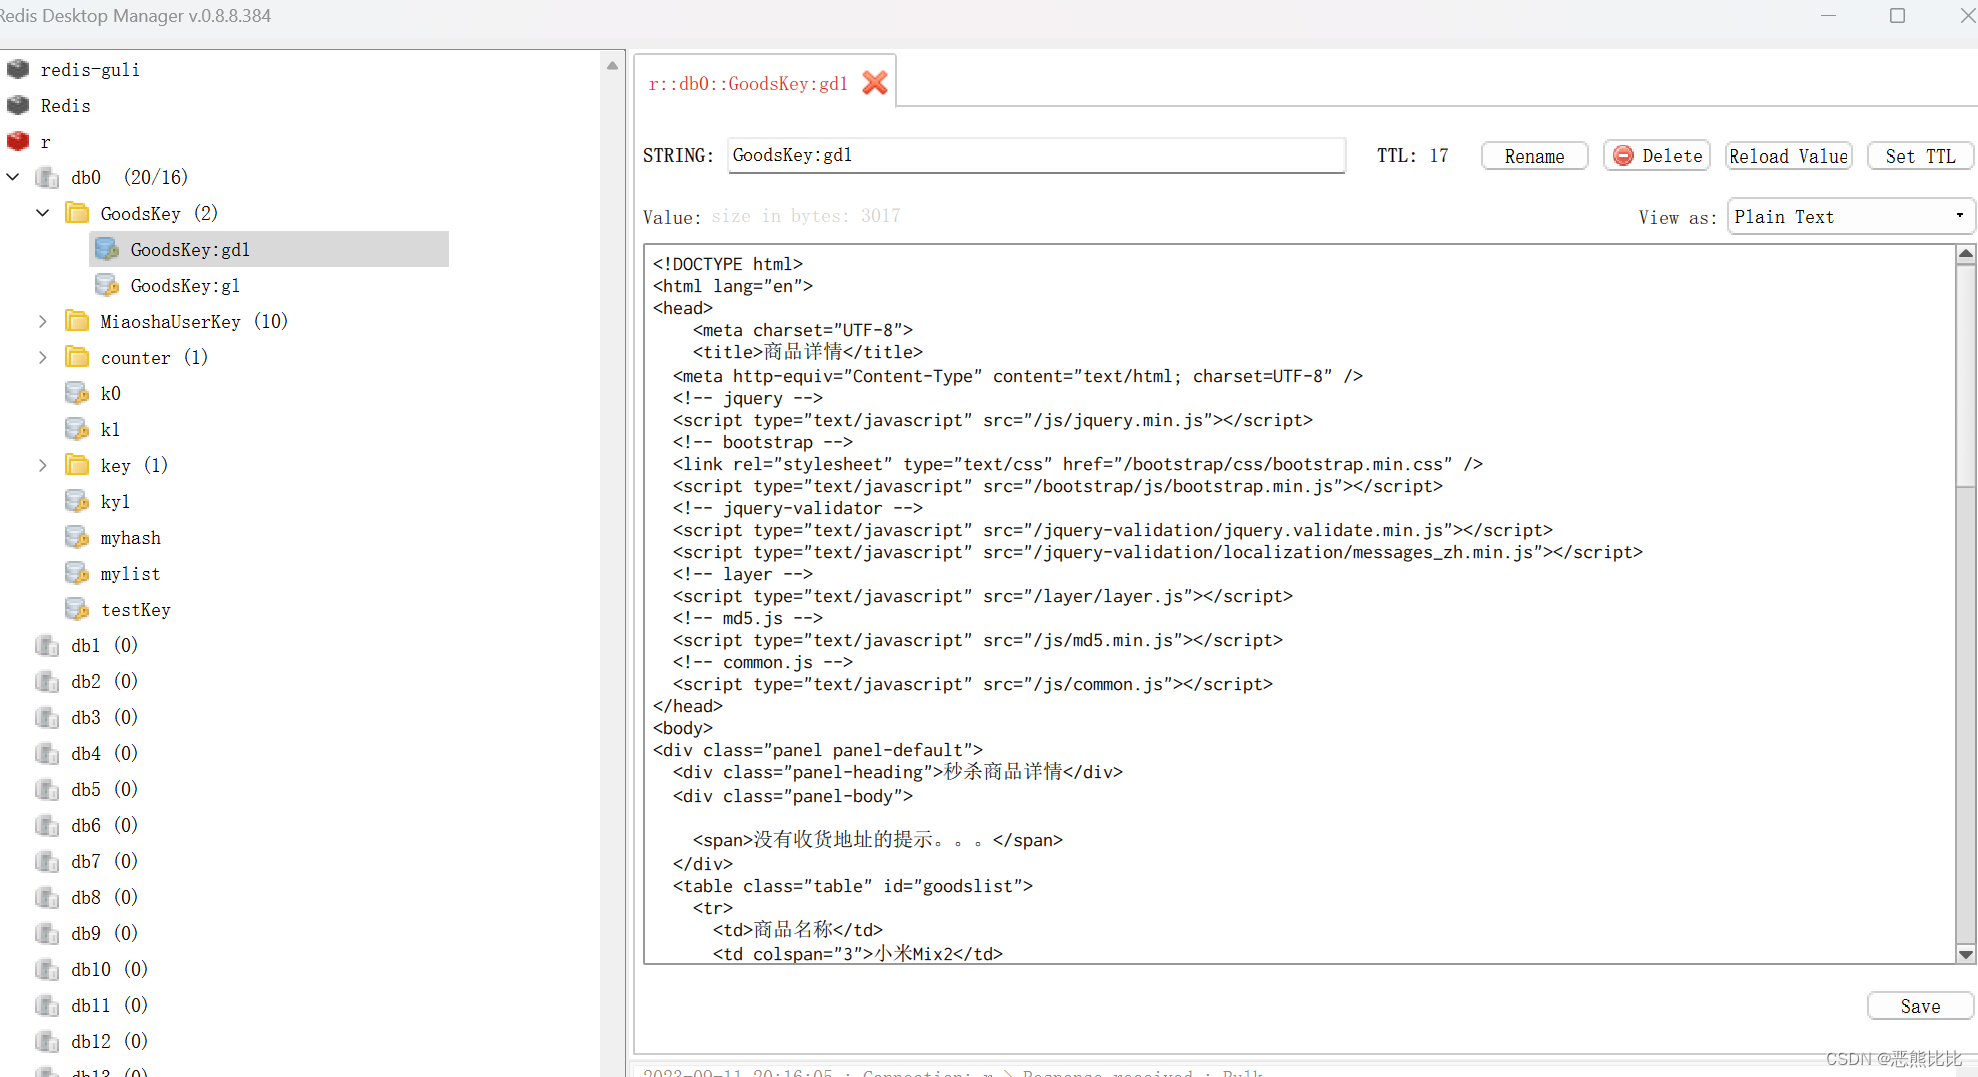Image resolution: width=1978 pixels, height=1077 pixels.
Task: Click the db1 database icon
Action: [47, 645]
